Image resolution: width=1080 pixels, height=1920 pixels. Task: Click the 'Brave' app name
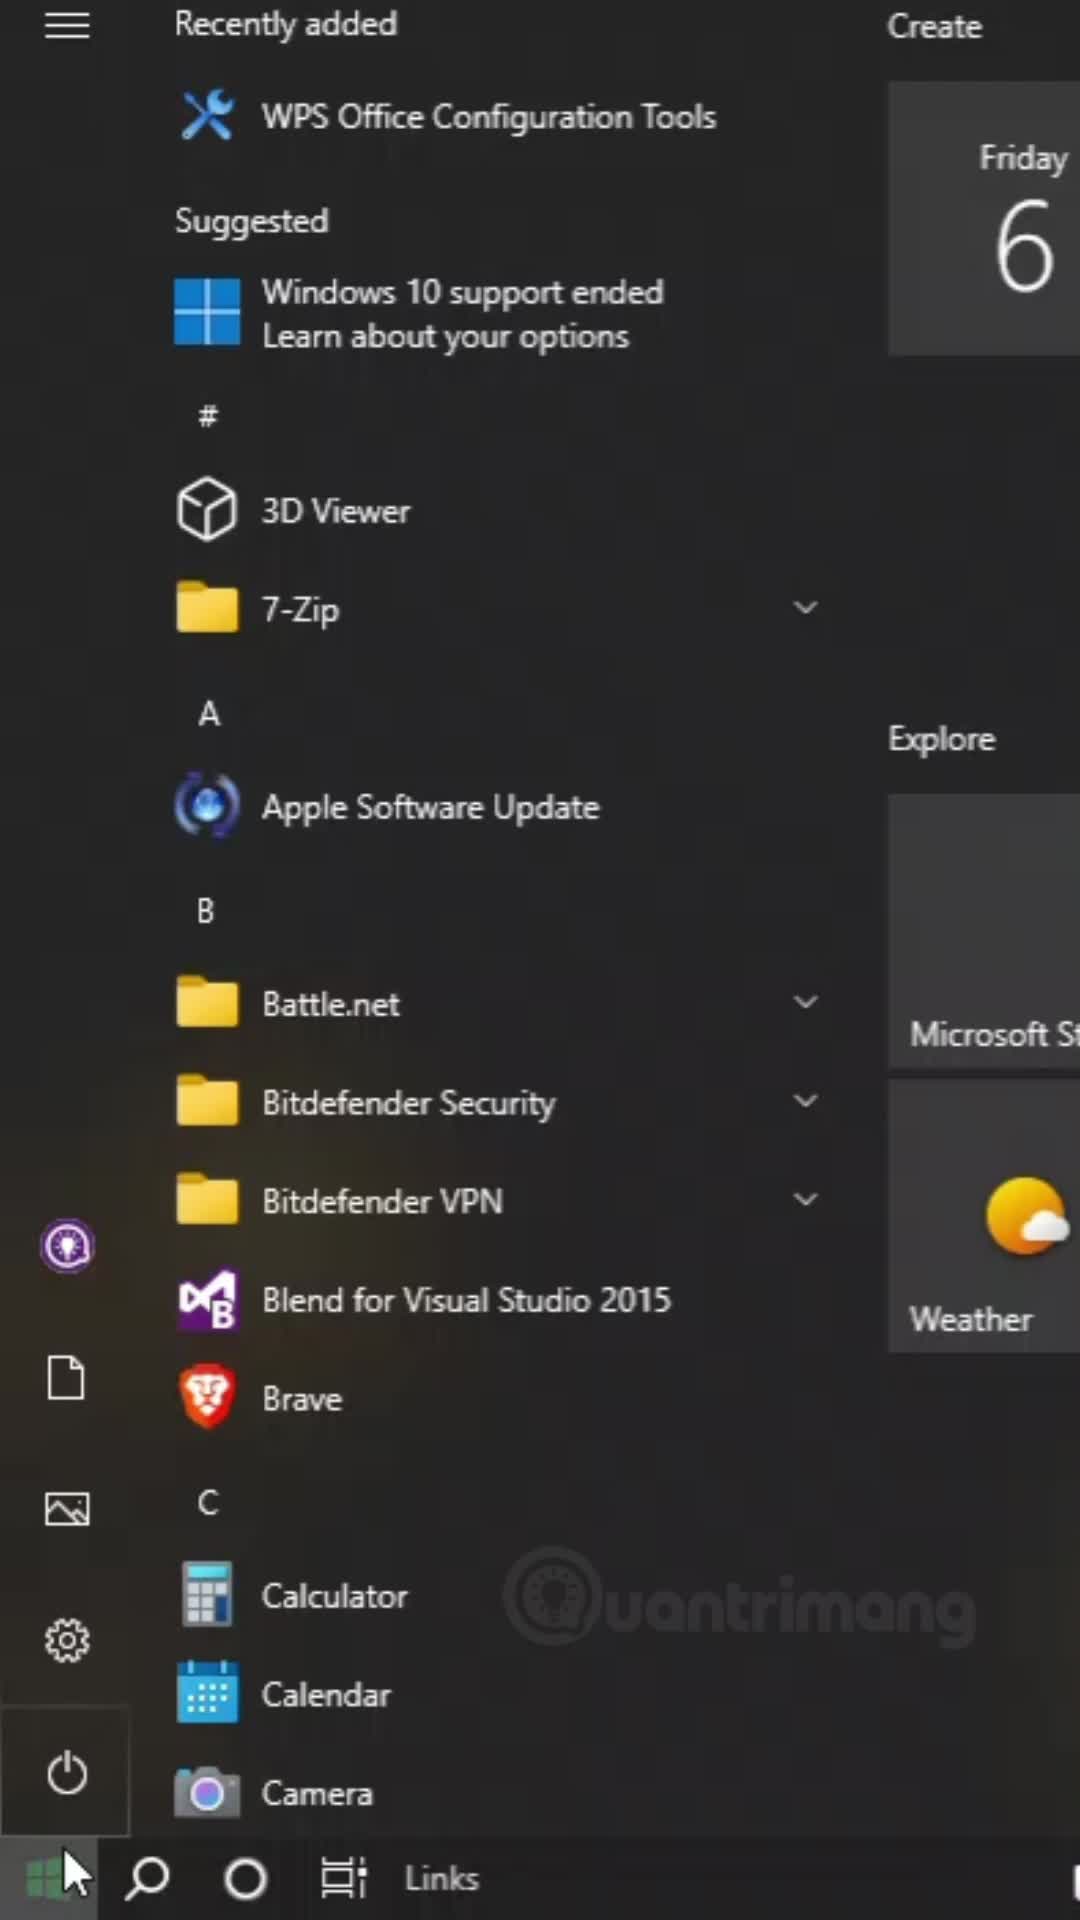click(x=302, y=1398)
